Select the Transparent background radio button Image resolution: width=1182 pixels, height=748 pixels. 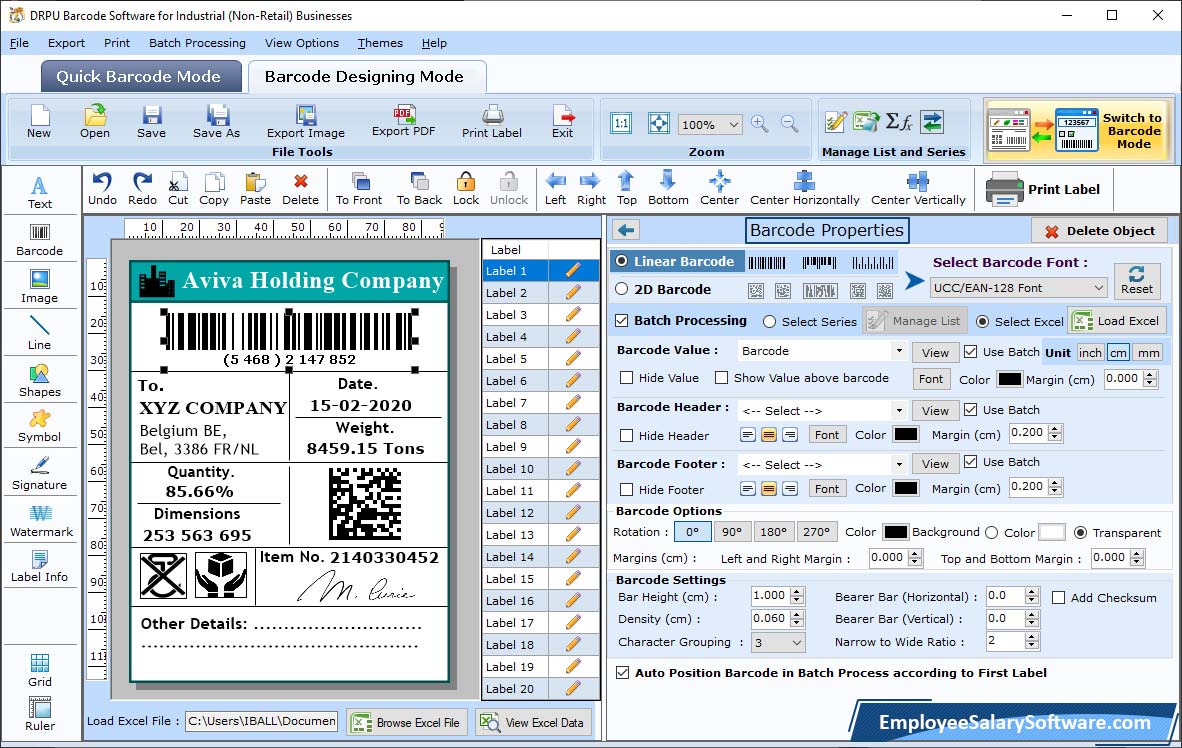tap(1080, 532)
